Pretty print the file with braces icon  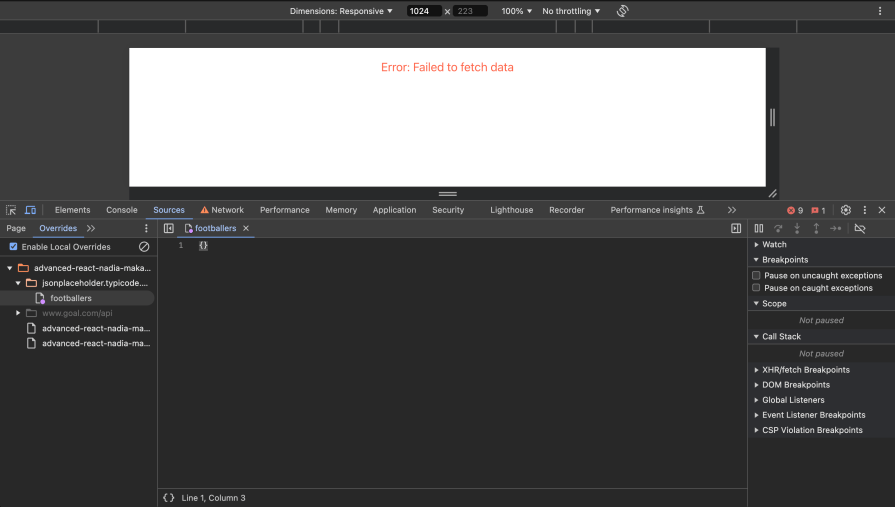pyautogui.click(x=169, y=497)
